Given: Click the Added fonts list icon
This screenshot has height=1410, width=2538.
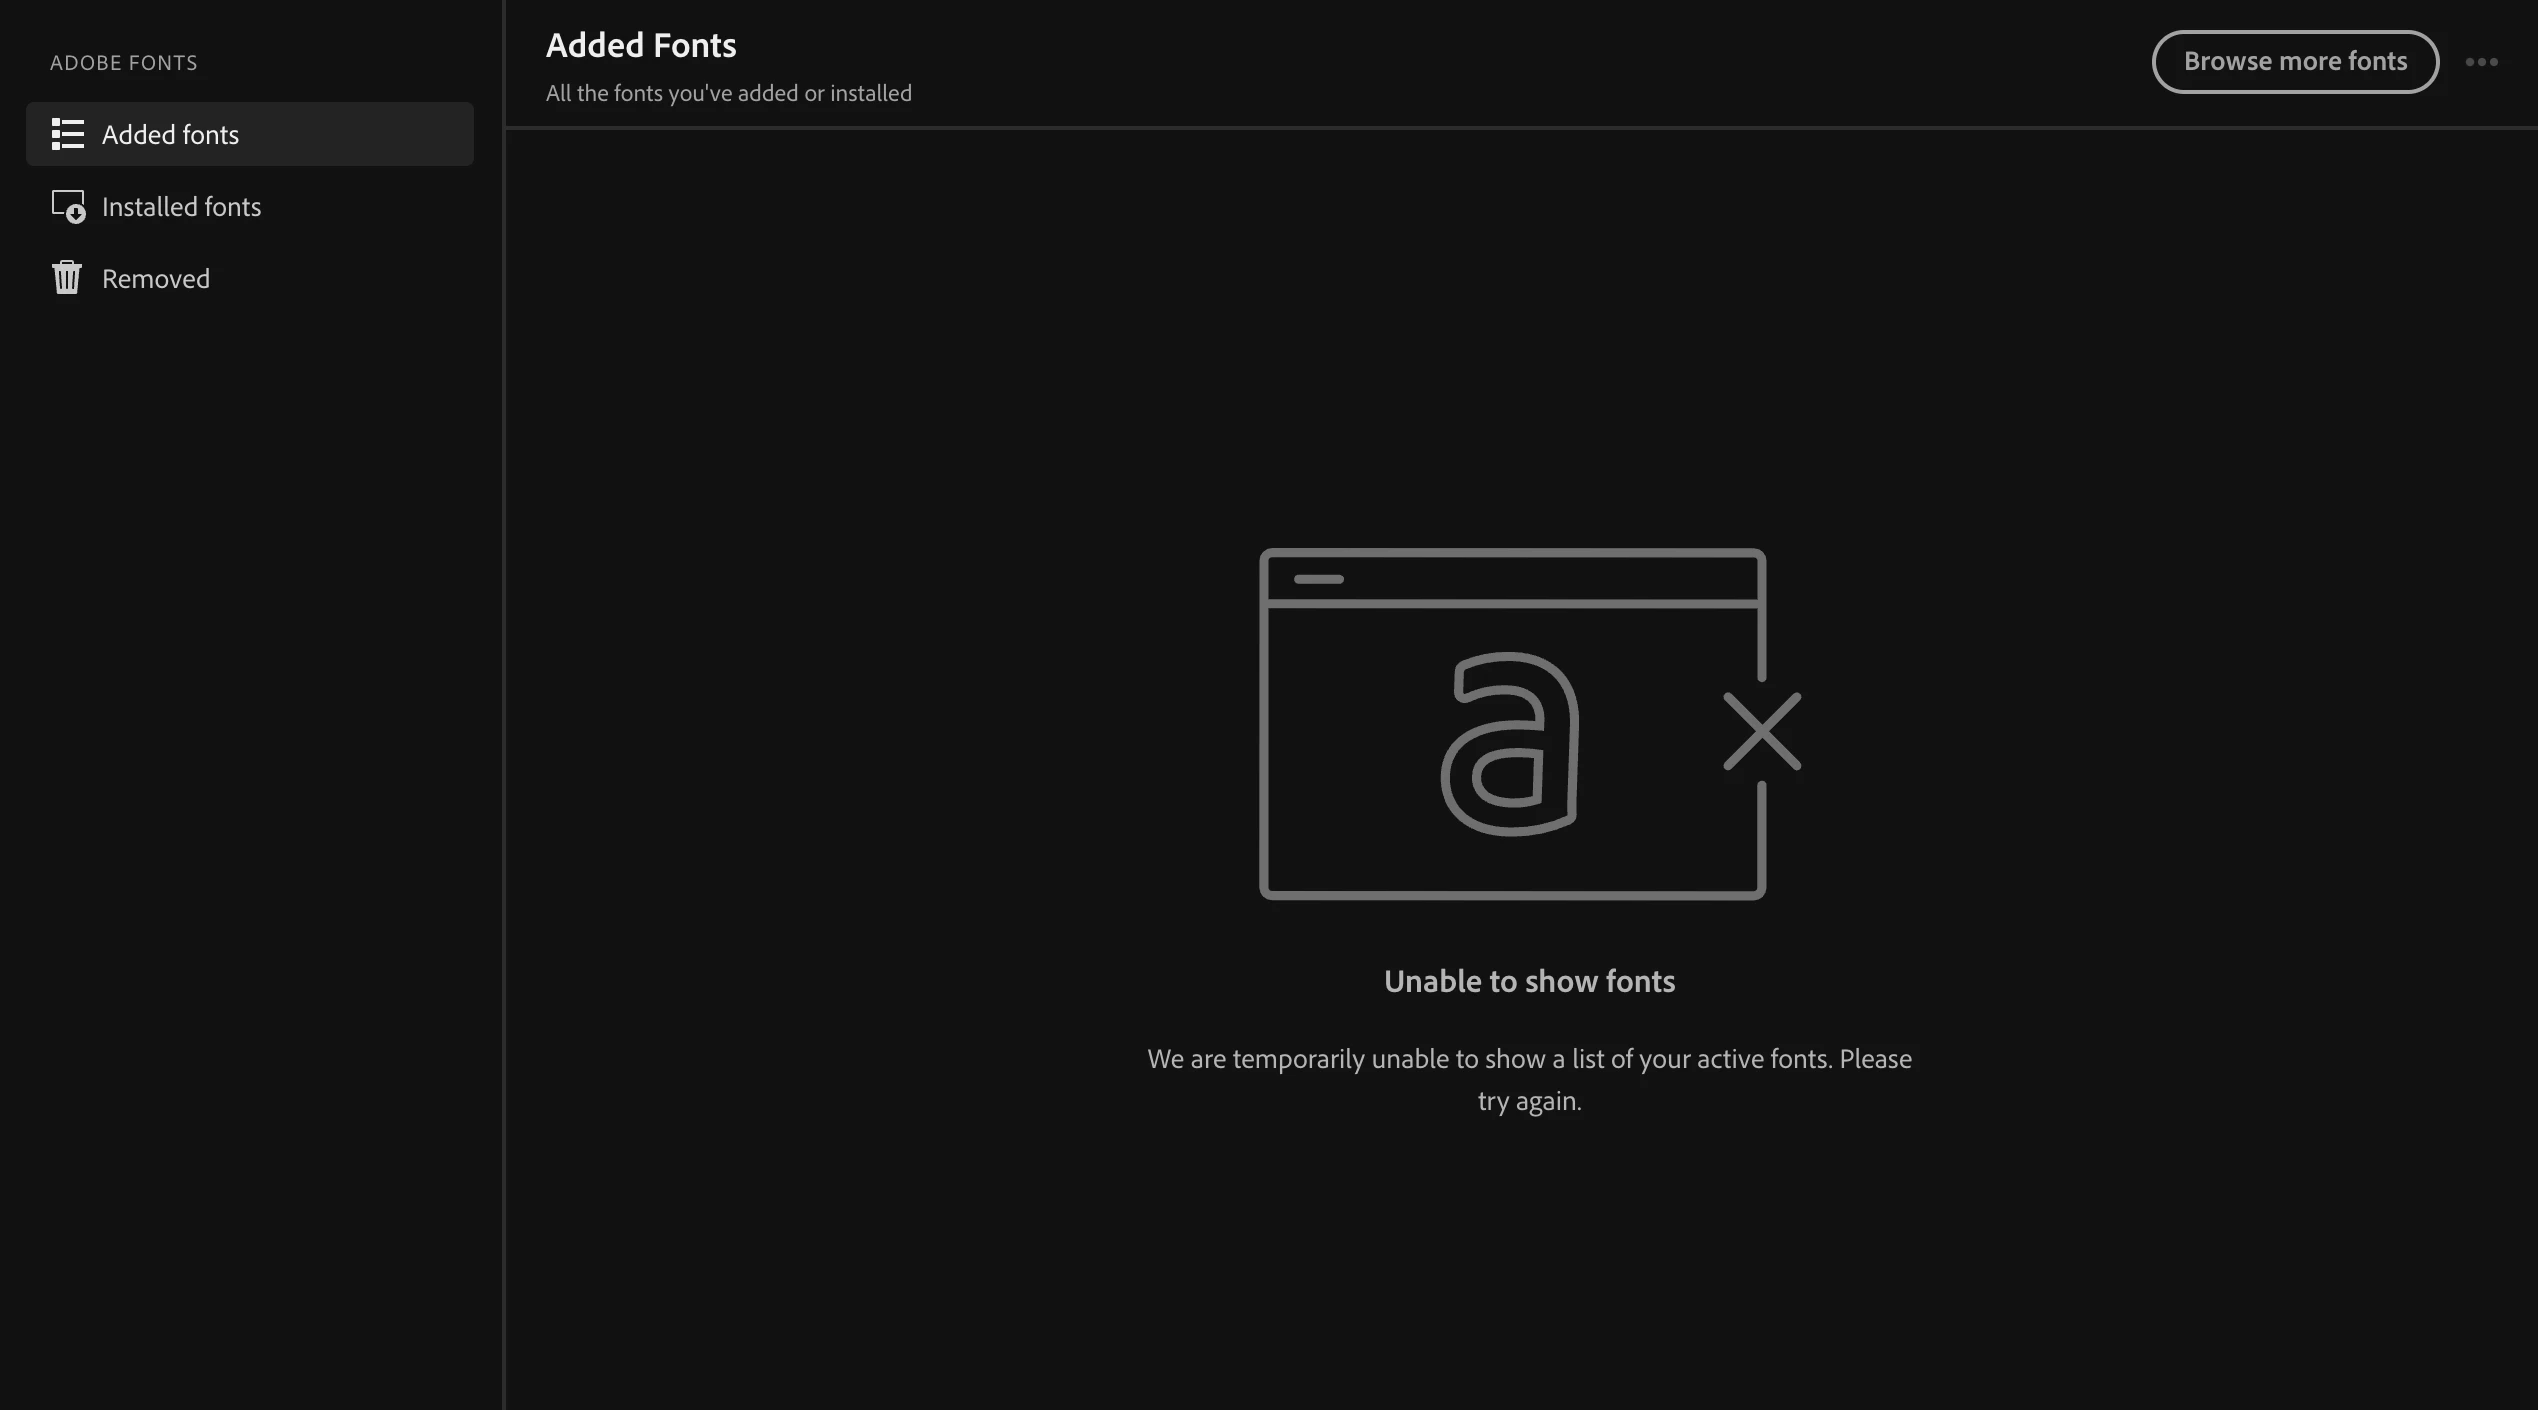Looking at the screenshot, I should 68,134.
